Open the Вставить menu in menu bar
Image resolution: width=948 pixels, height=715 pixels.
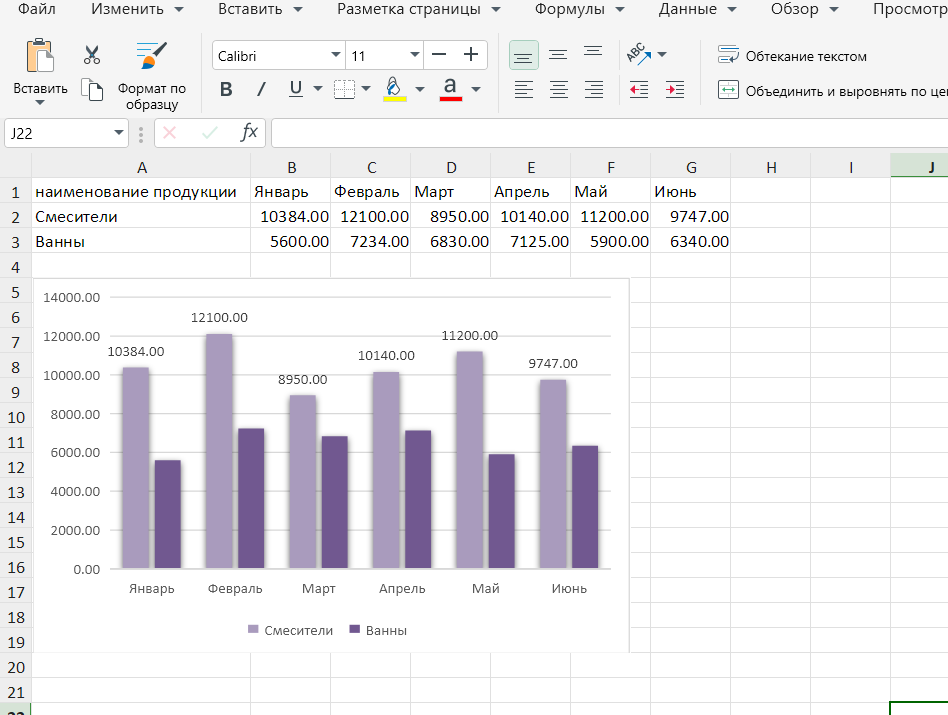260,9
